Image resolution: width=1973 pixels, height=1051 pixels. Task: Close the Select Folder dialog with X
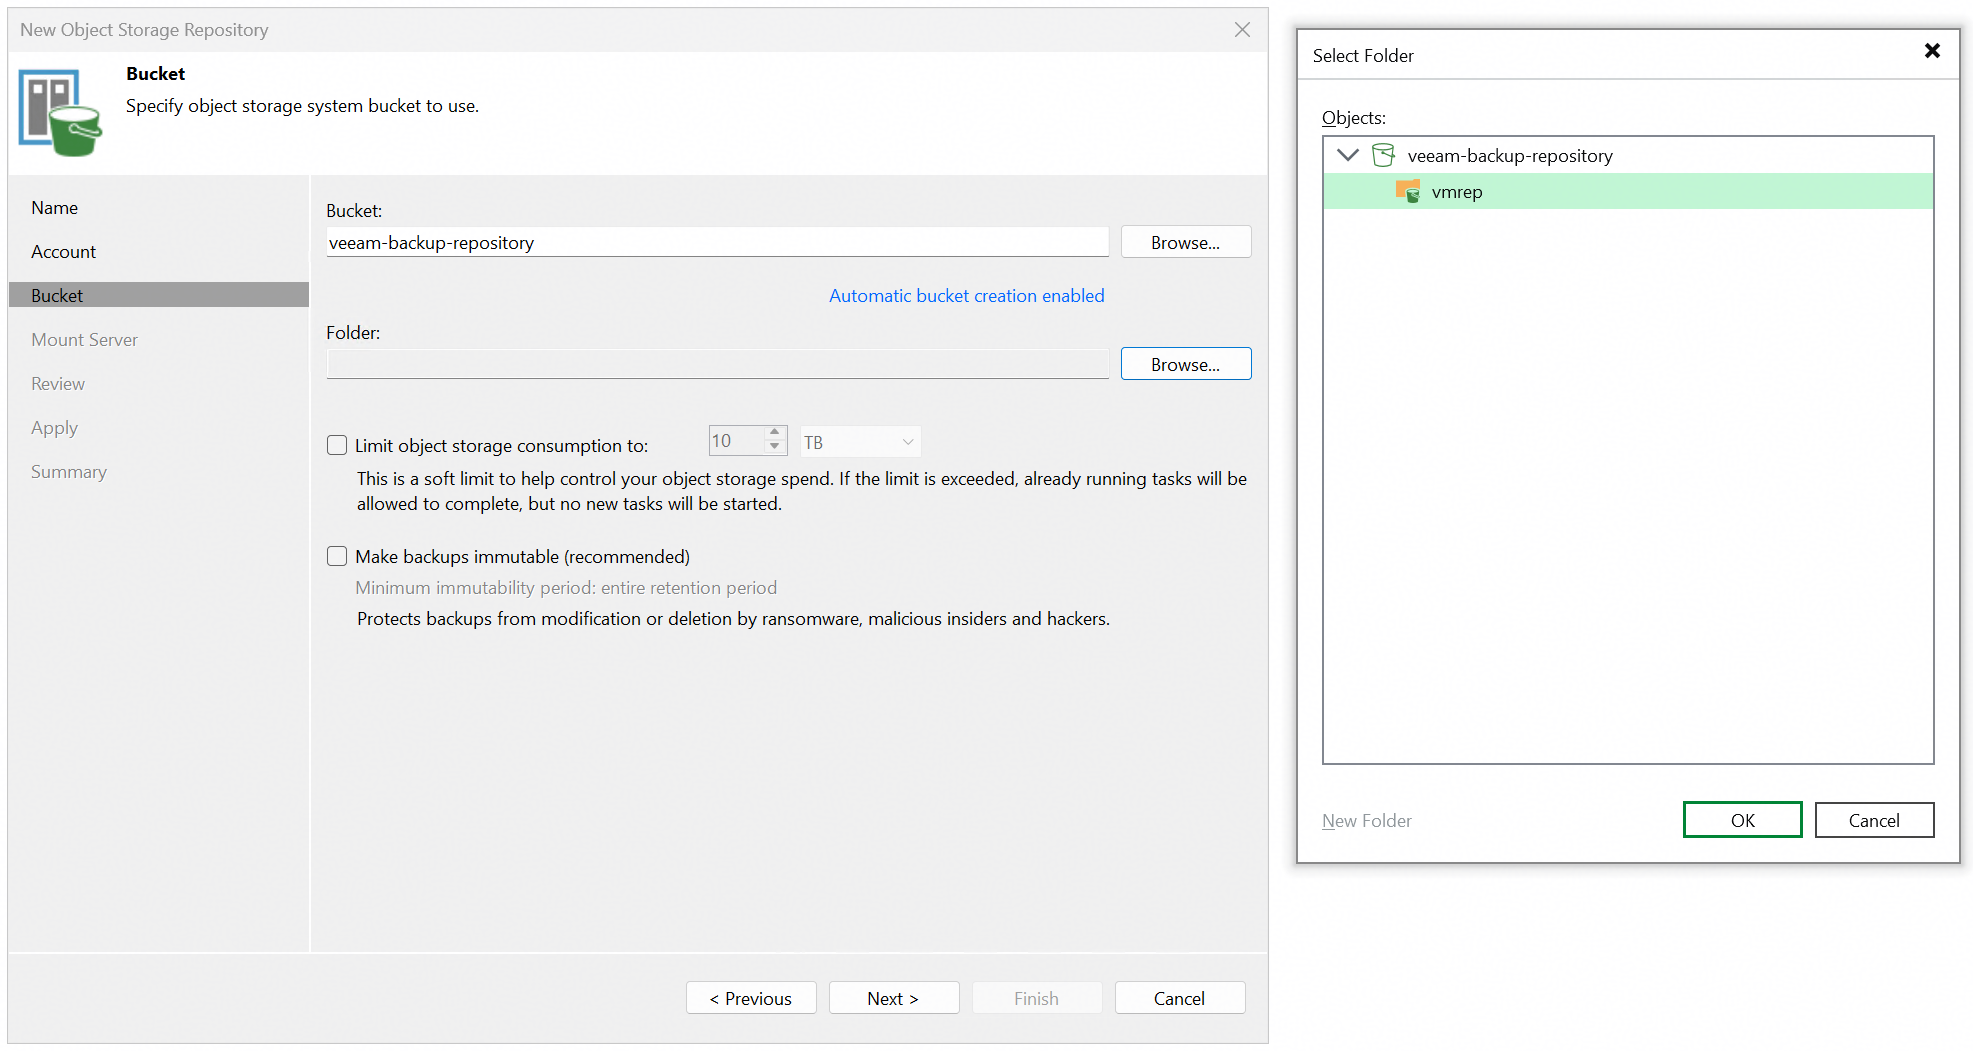pyautogui.click(x=1932, y=51)
